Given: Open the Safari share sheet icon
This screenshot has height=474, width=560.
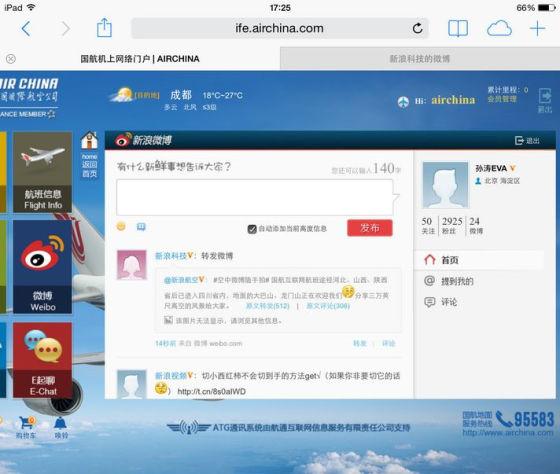Looking at the screenshot, I should (x=104, y=28).
